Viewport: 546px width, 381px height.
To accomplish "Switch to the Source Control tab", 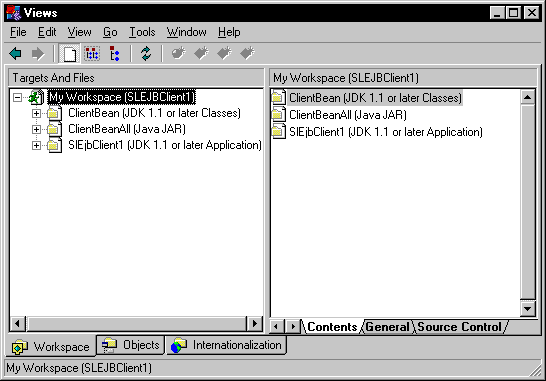I will pyautogui.click(x=460, y=327).
